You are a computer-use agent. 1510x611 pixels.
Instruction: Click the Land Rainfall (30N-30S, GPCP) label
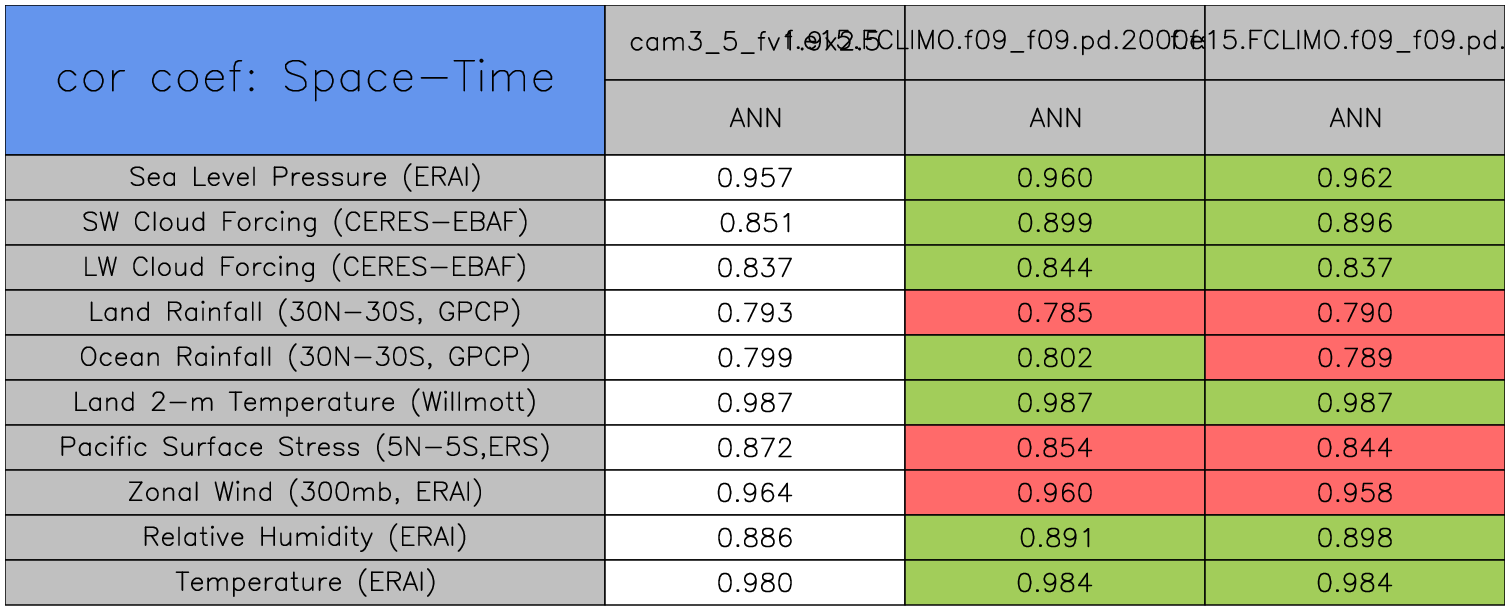305,313
